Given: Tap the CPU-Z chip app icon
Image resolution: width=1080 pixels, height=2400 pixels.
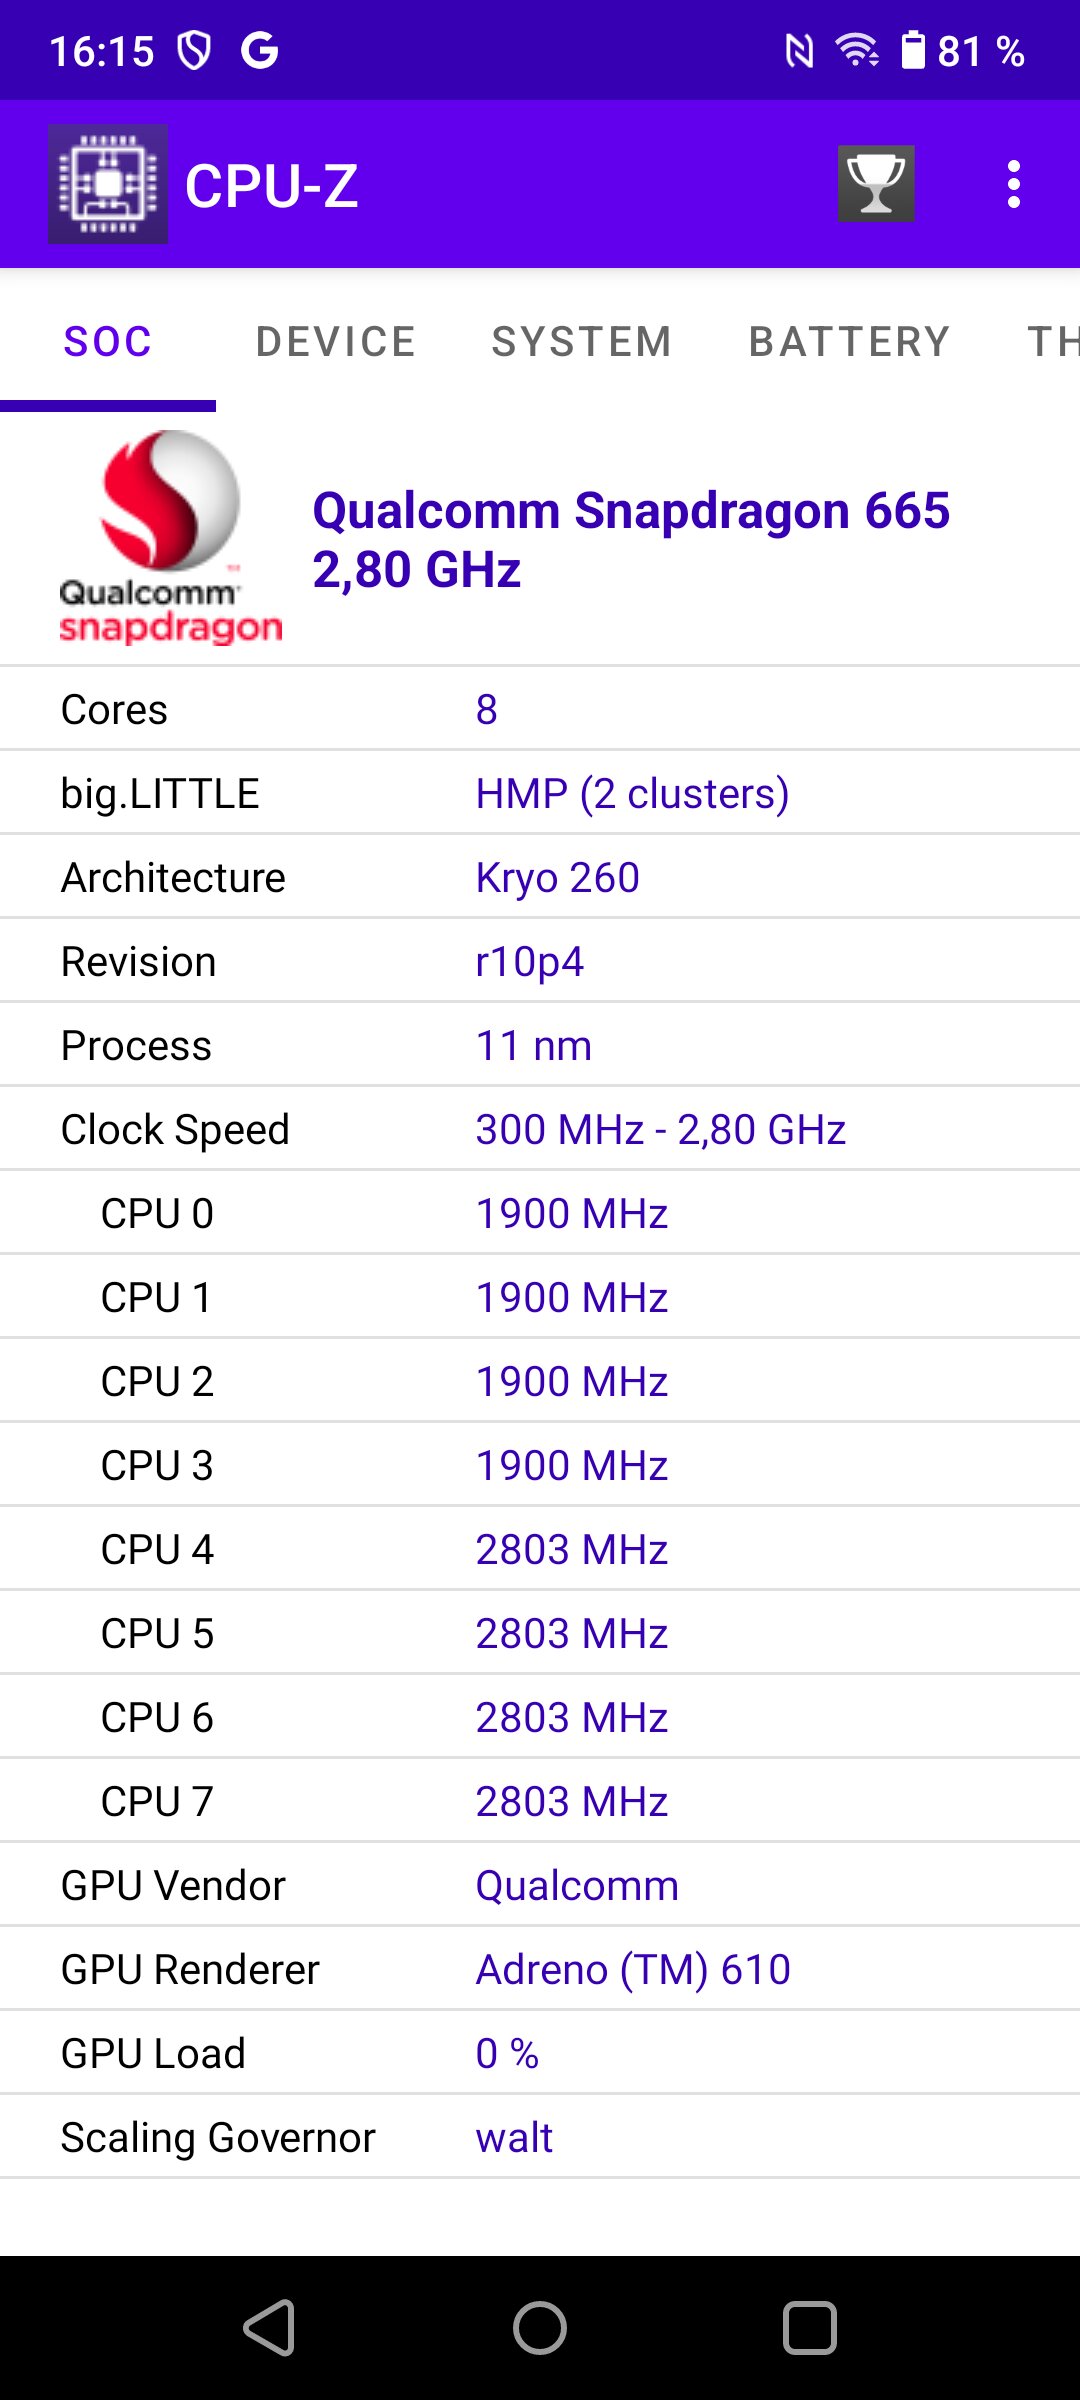Looking at the screenshot, I should pos(108,184).
